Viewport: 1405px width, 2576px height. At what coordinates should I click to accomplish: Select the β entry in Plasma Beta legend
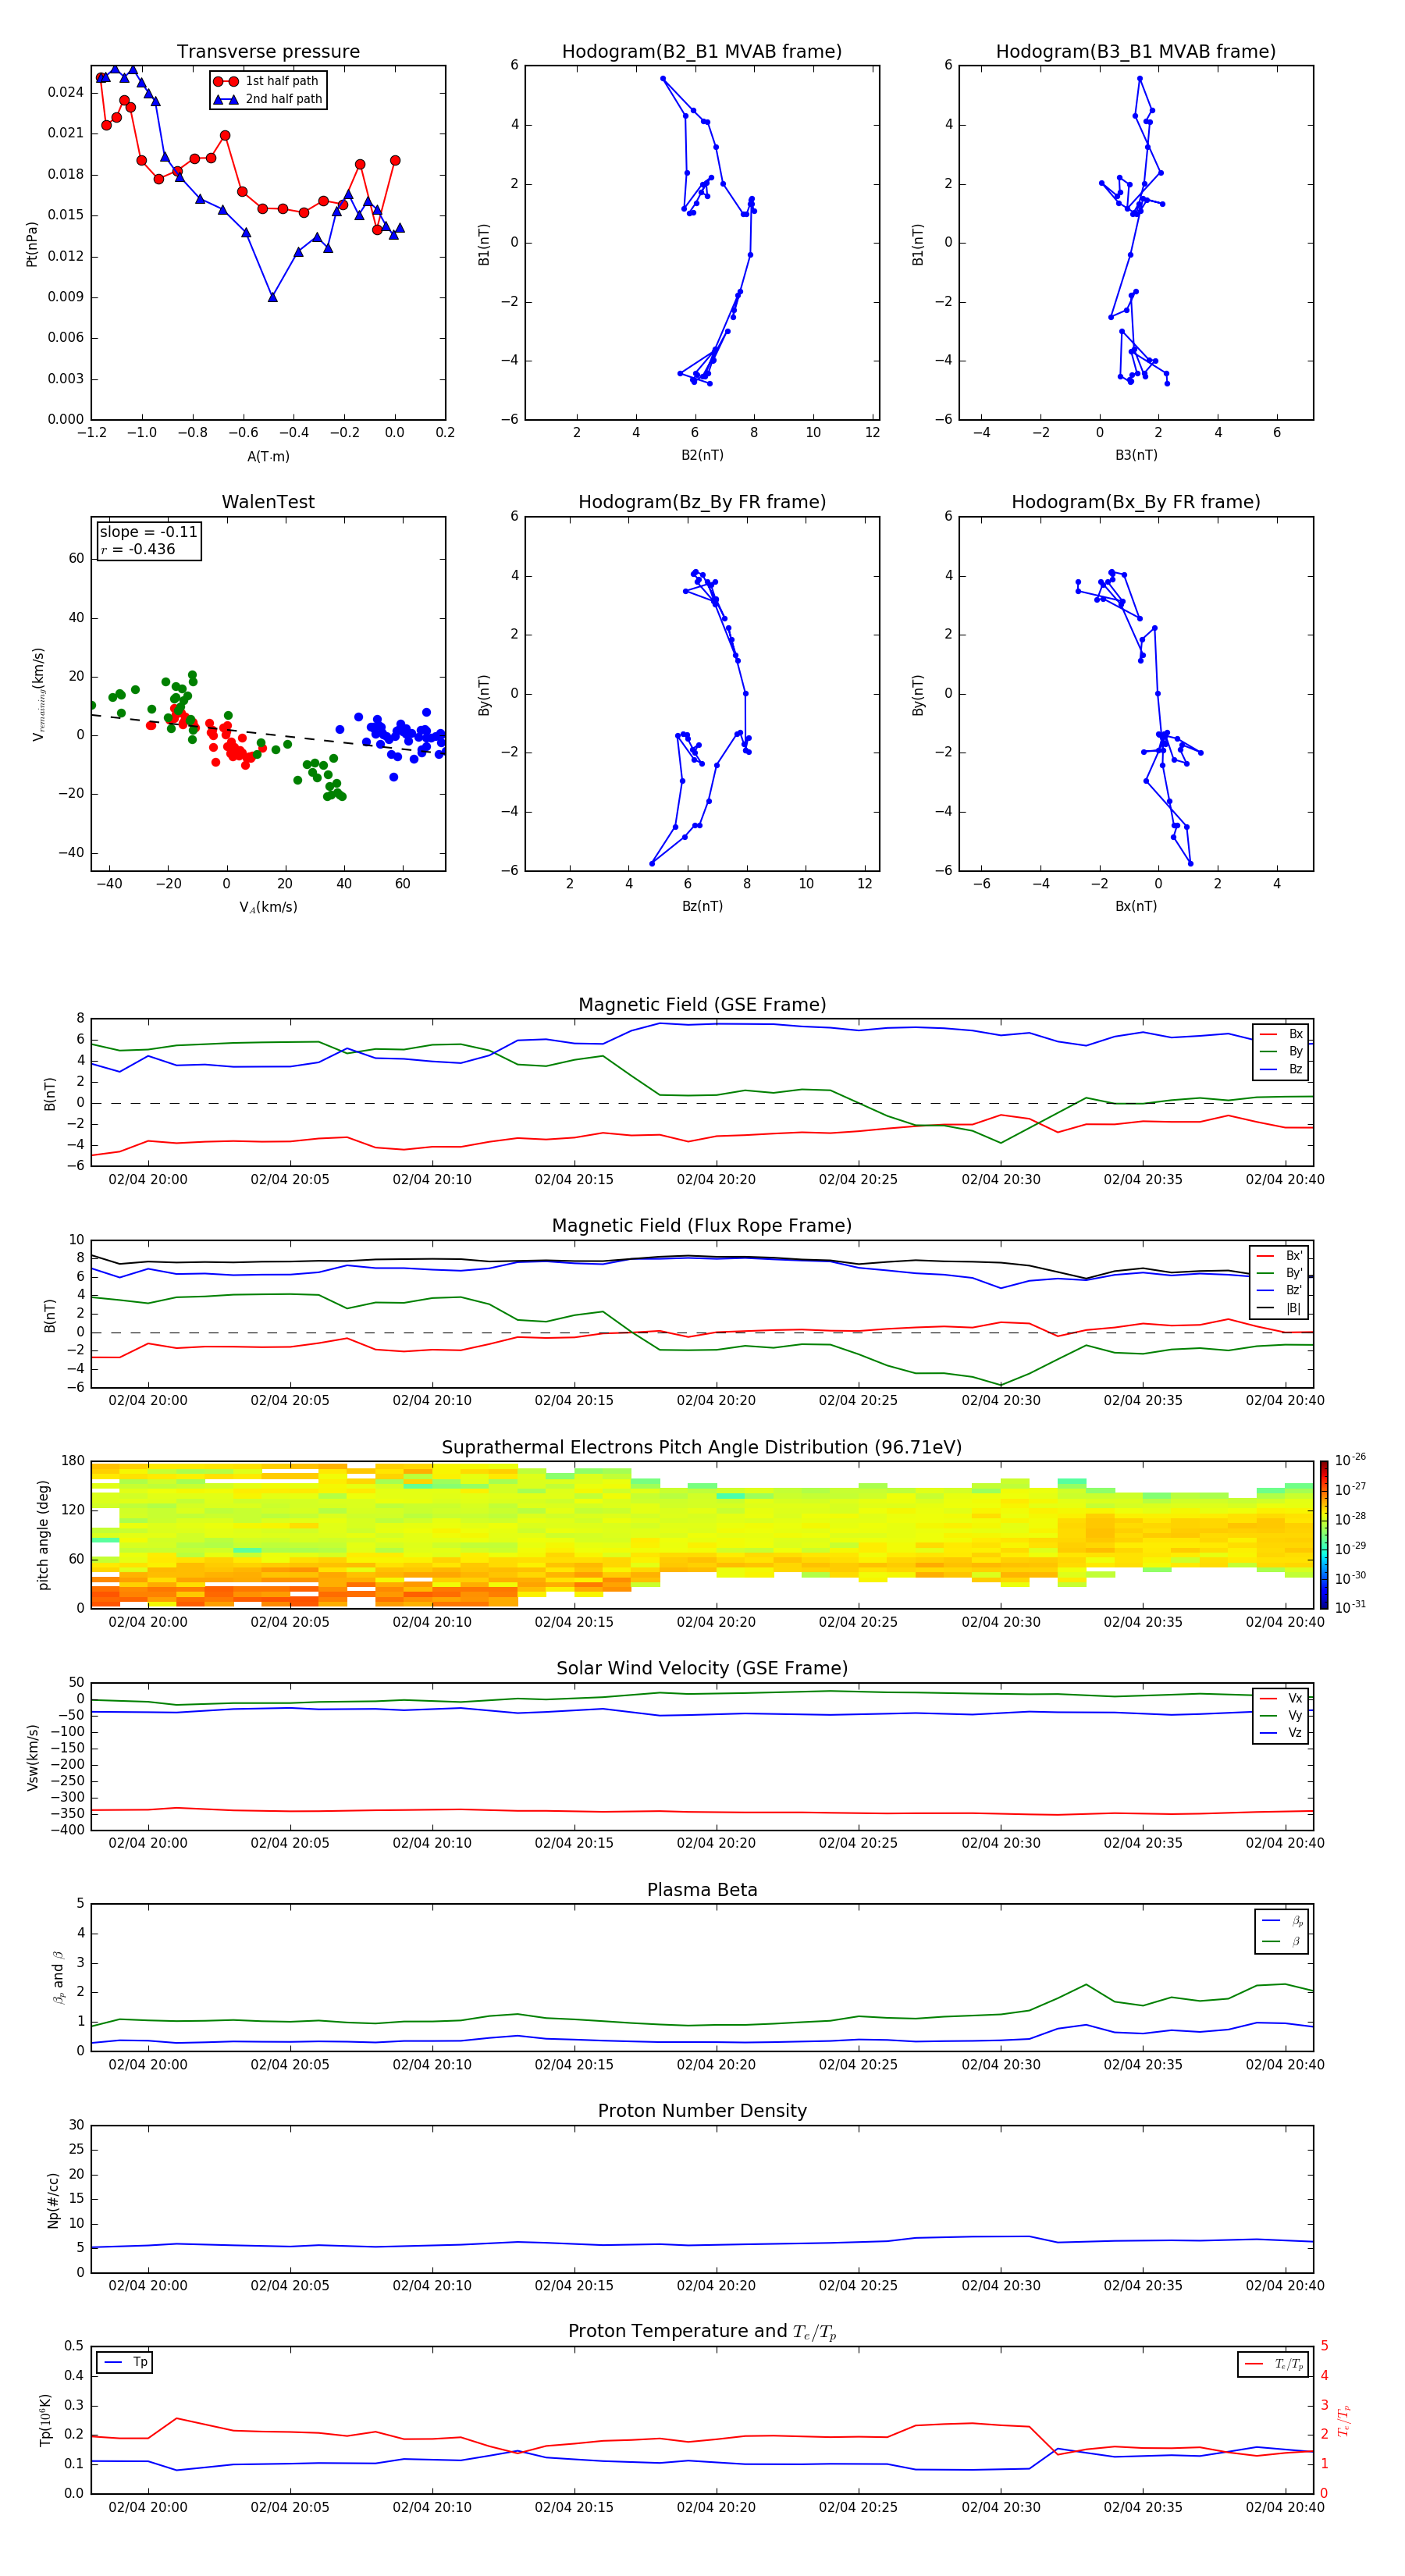click(1282, 1941)
